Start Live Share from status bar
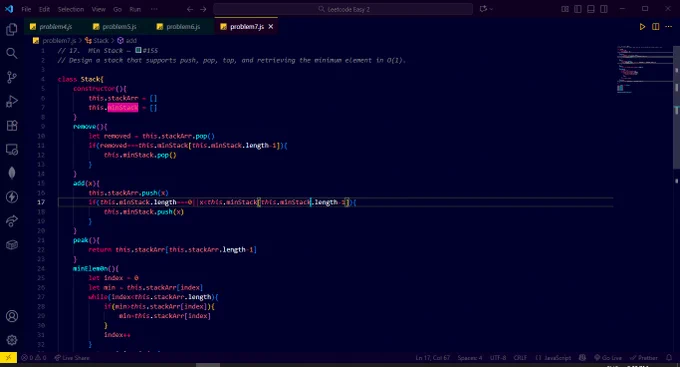The width and height of the screenshot is (680, 367). 72,358
